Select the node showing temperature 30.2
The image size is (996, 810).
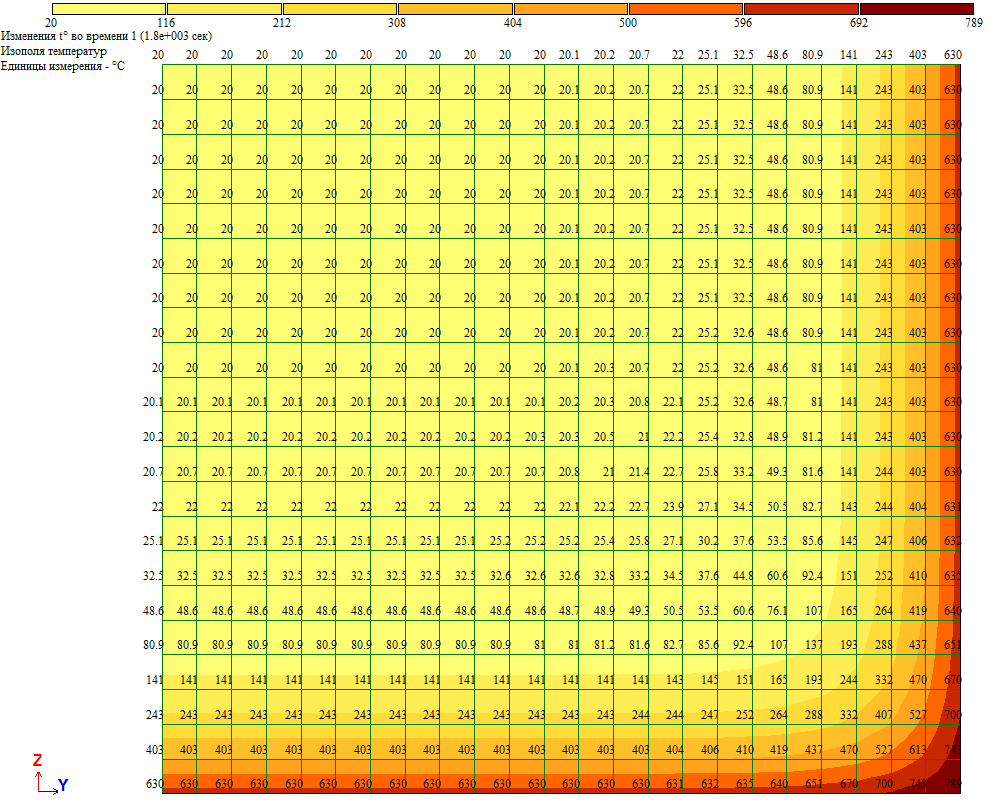(x=707, y=541)
